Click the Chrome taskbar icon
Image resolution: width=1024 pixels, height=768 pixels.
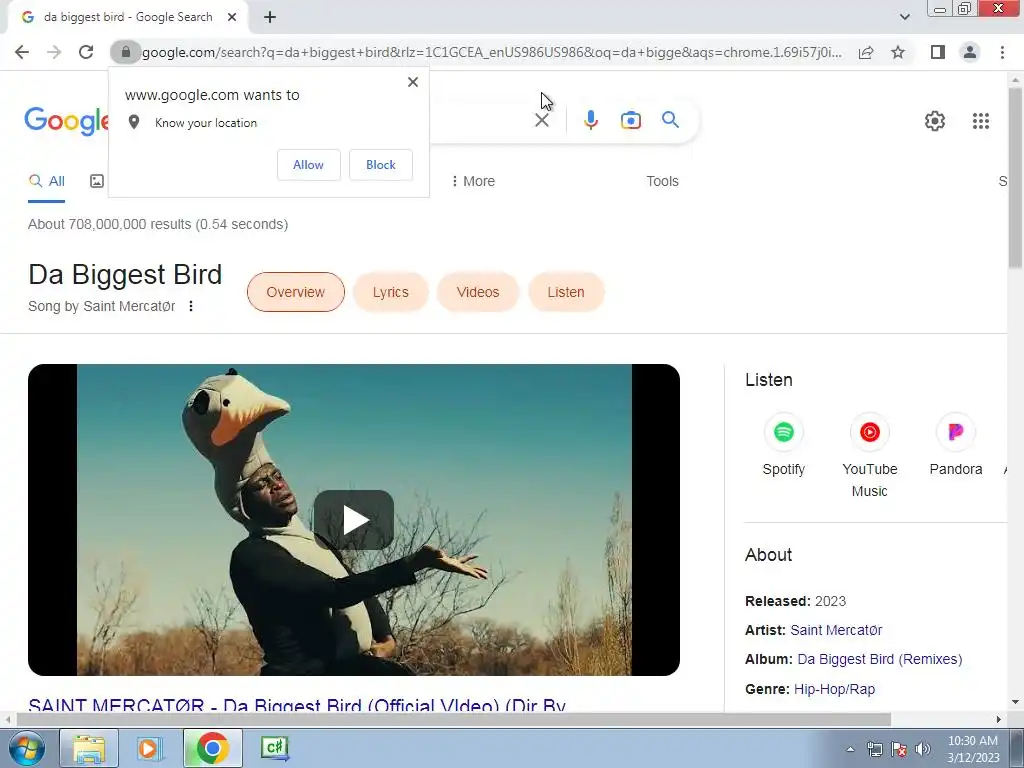[212, 748]
